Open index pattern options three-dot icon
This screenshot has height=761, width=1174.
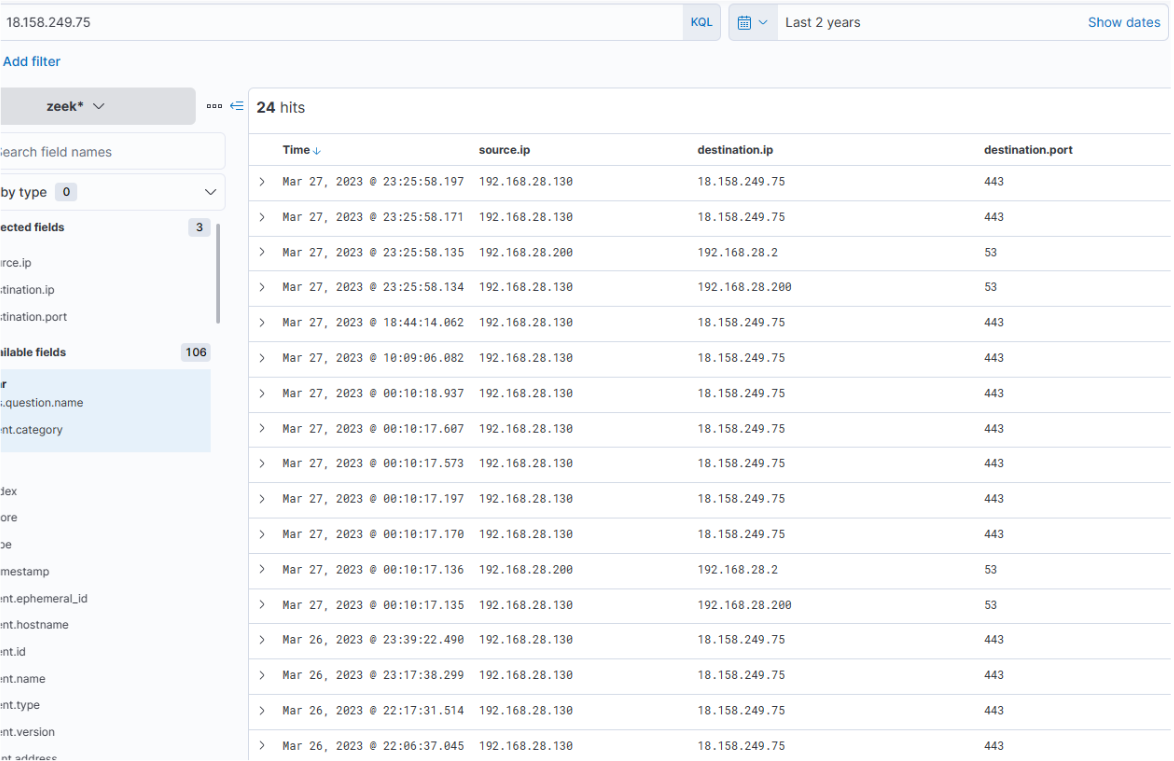(214, 106)
